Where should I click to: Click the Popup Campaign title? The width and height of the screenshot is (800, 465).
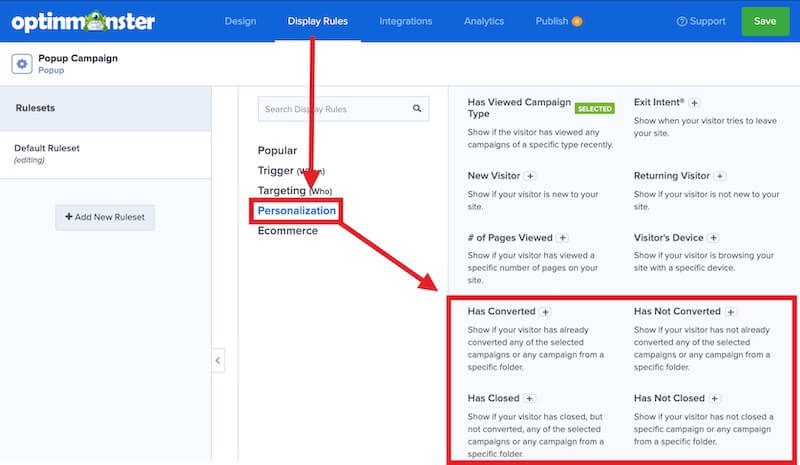pyautogui.click(x=78, y=58)
